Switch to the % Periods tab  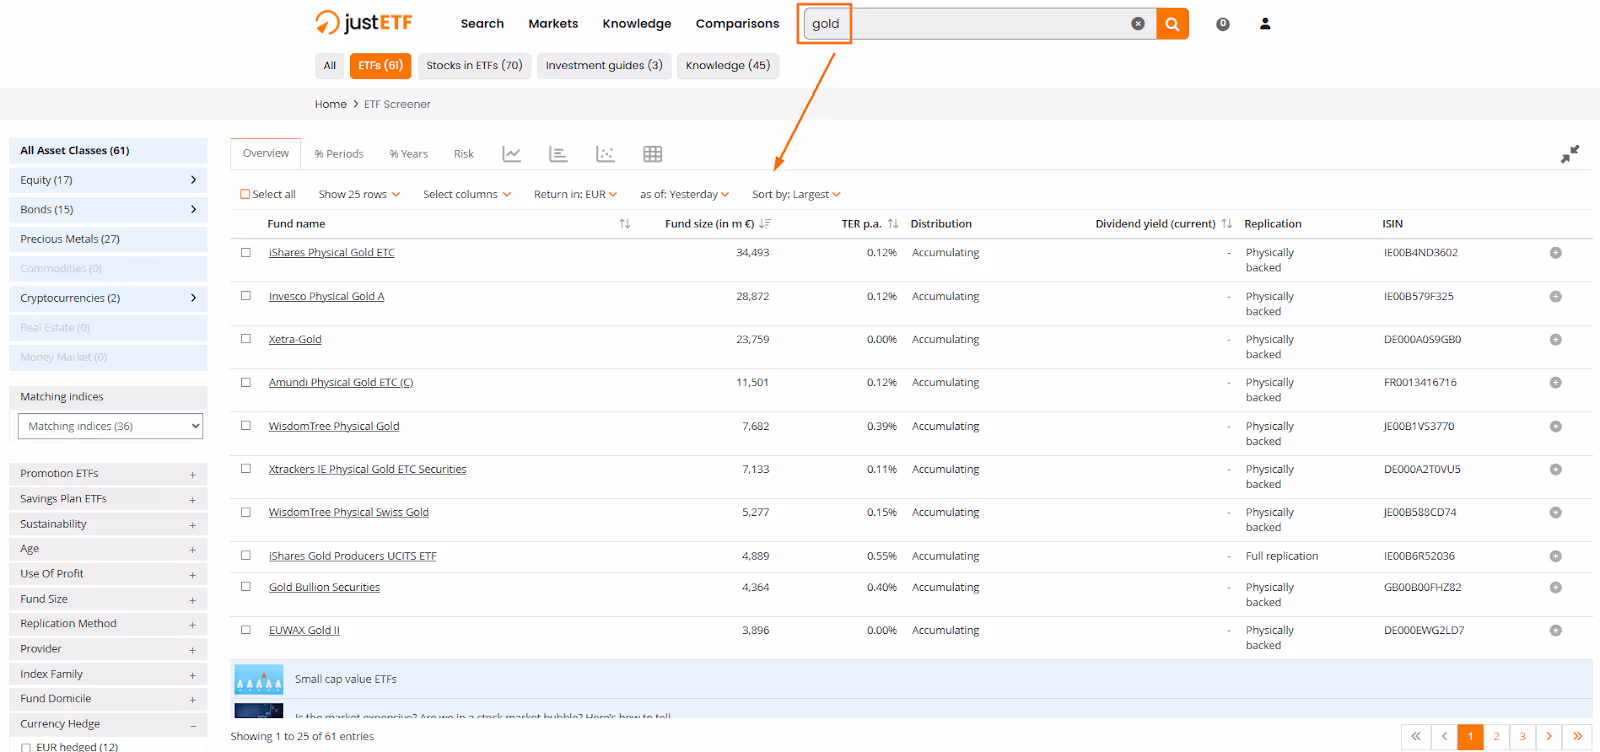pyautogui.click(x=339, y=154)
